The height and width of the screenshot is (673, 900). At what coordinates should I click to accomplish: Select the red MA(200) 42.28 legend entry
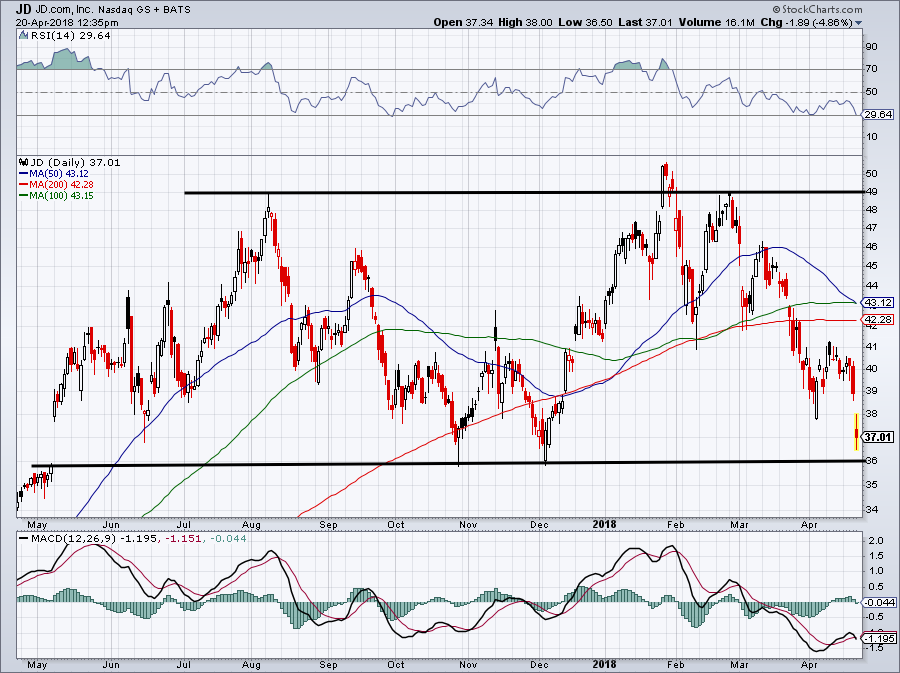tap(56, 184)
